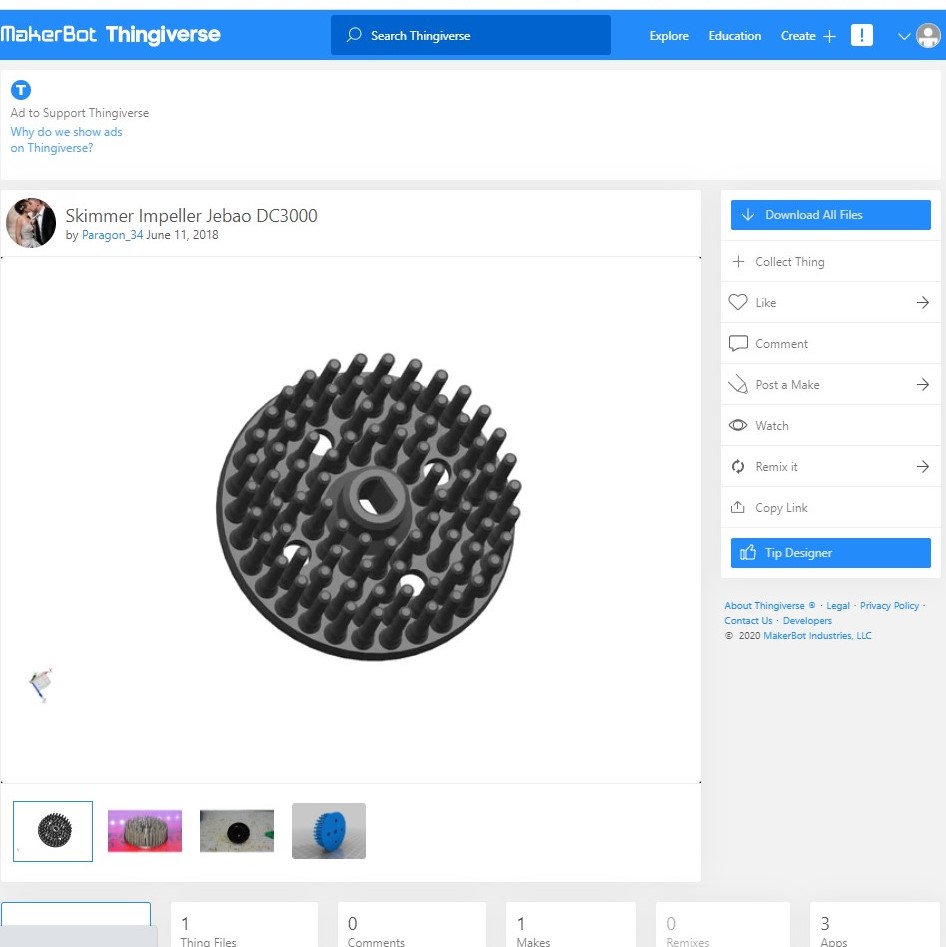Open the Legal link
The height and width of the screenshot is (947, 946).
point(838,605)
